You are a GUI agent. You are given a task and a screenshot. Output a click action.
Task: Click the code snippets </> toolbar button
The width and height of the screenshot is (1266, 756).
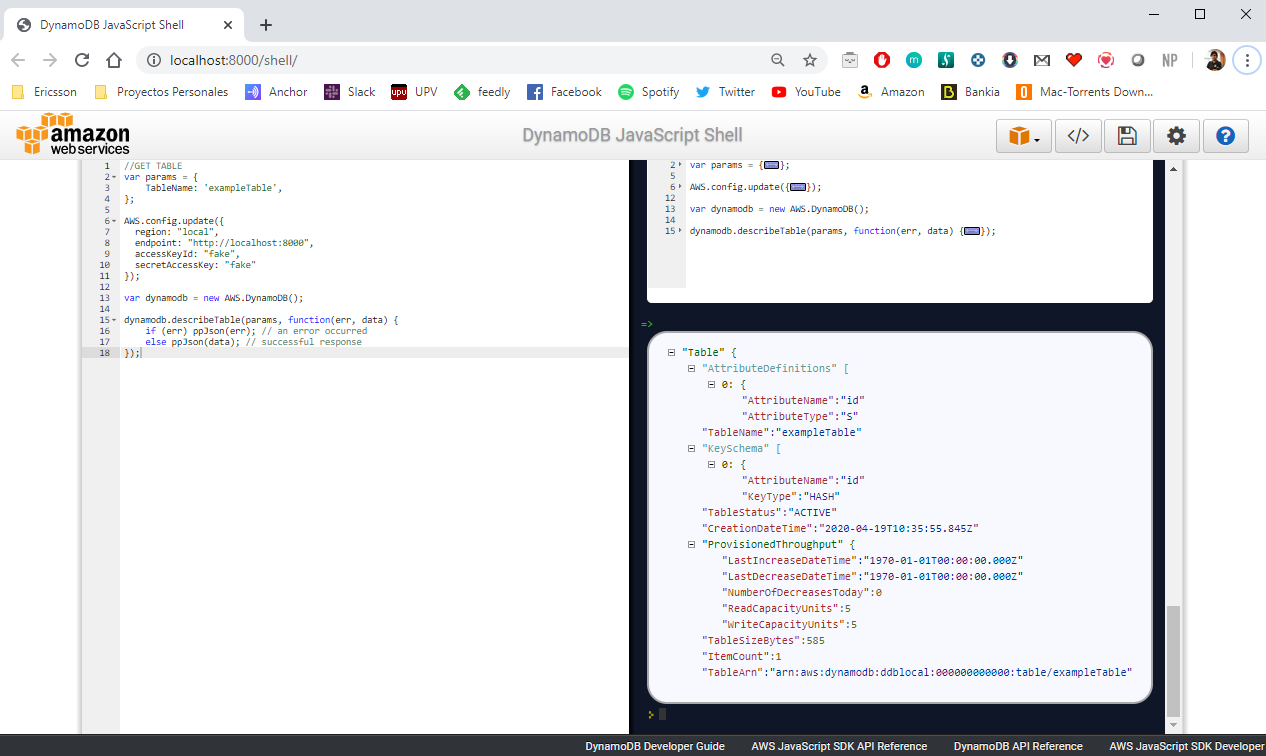click(x=1078, y=136)
